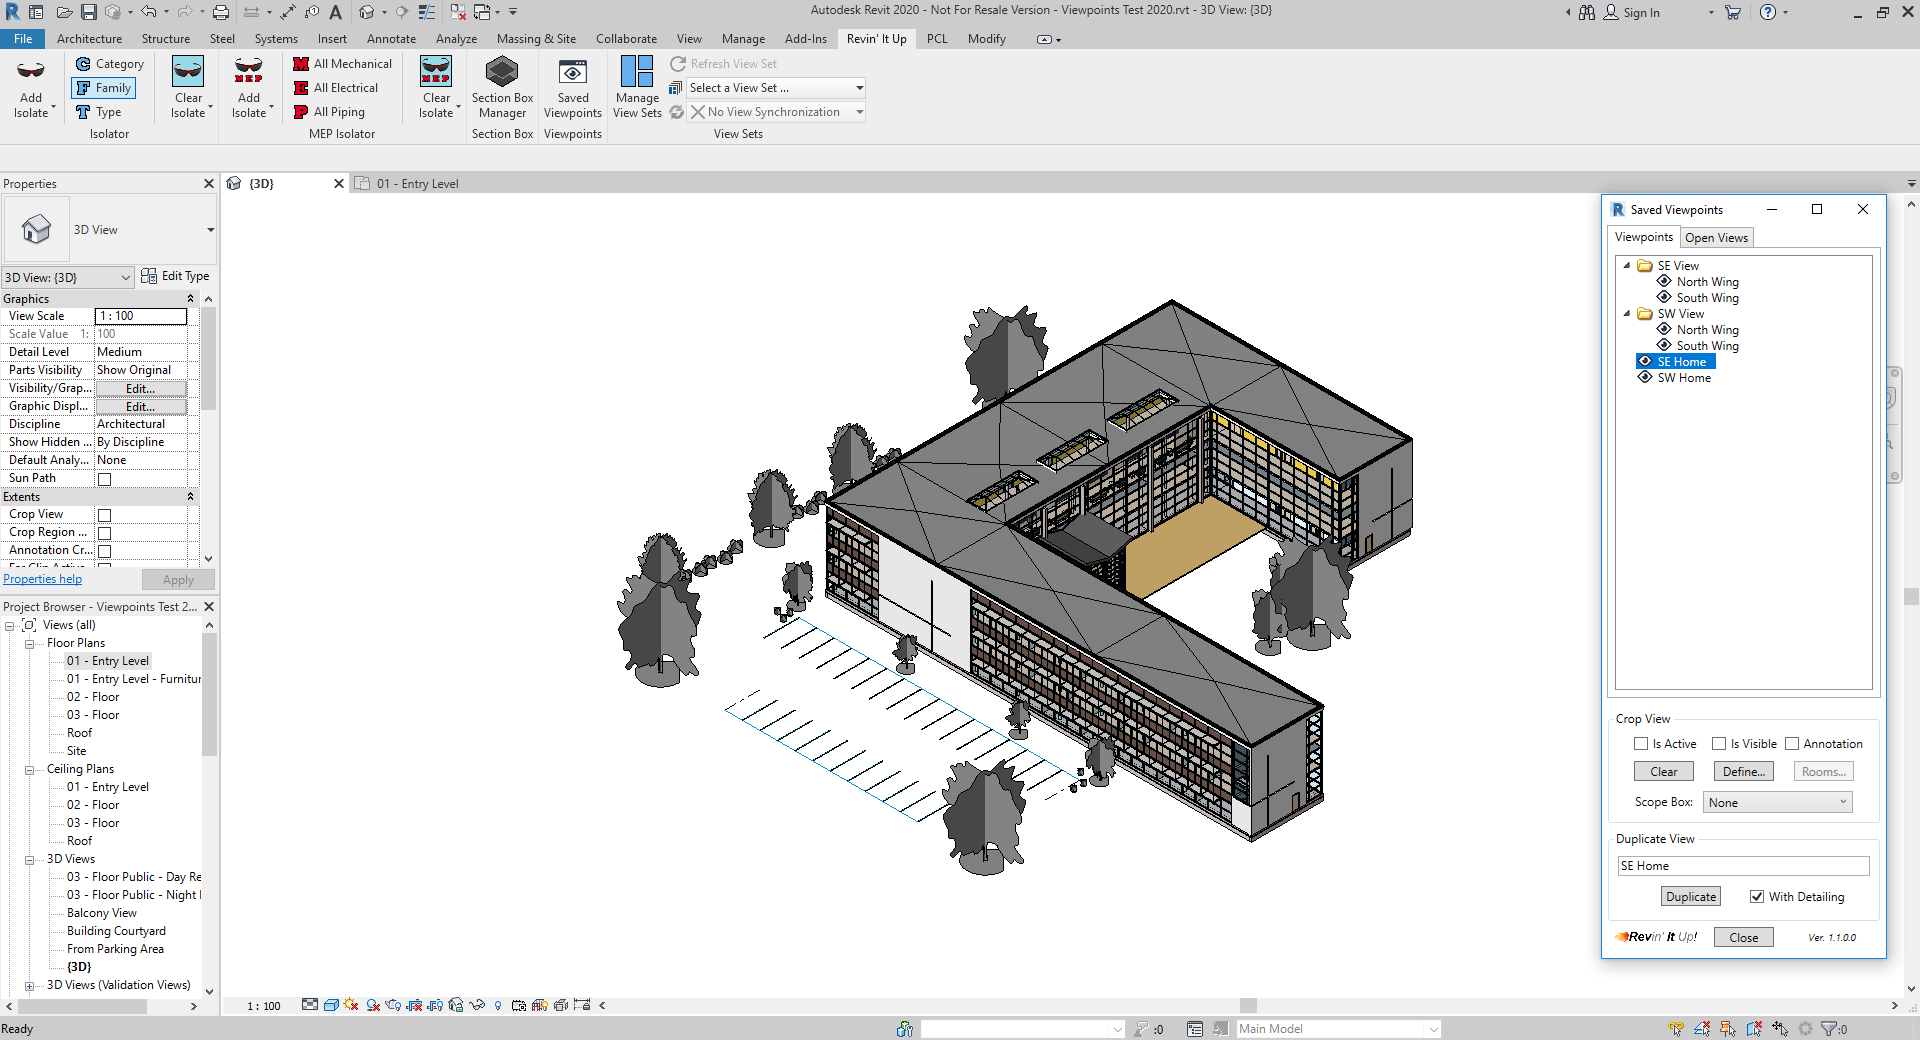Select SW Home viewpoint in the tree
The image size is (1920, 1040).
[1684, 378]
